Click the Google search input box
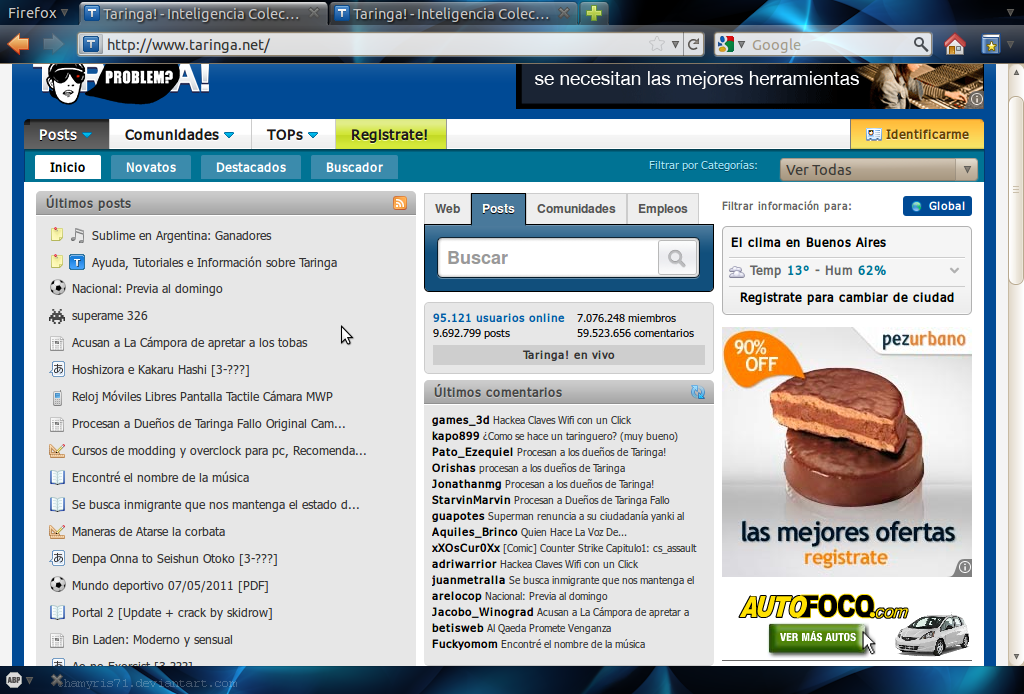Screen dimensions: 1024x694 tap(829, 44)
